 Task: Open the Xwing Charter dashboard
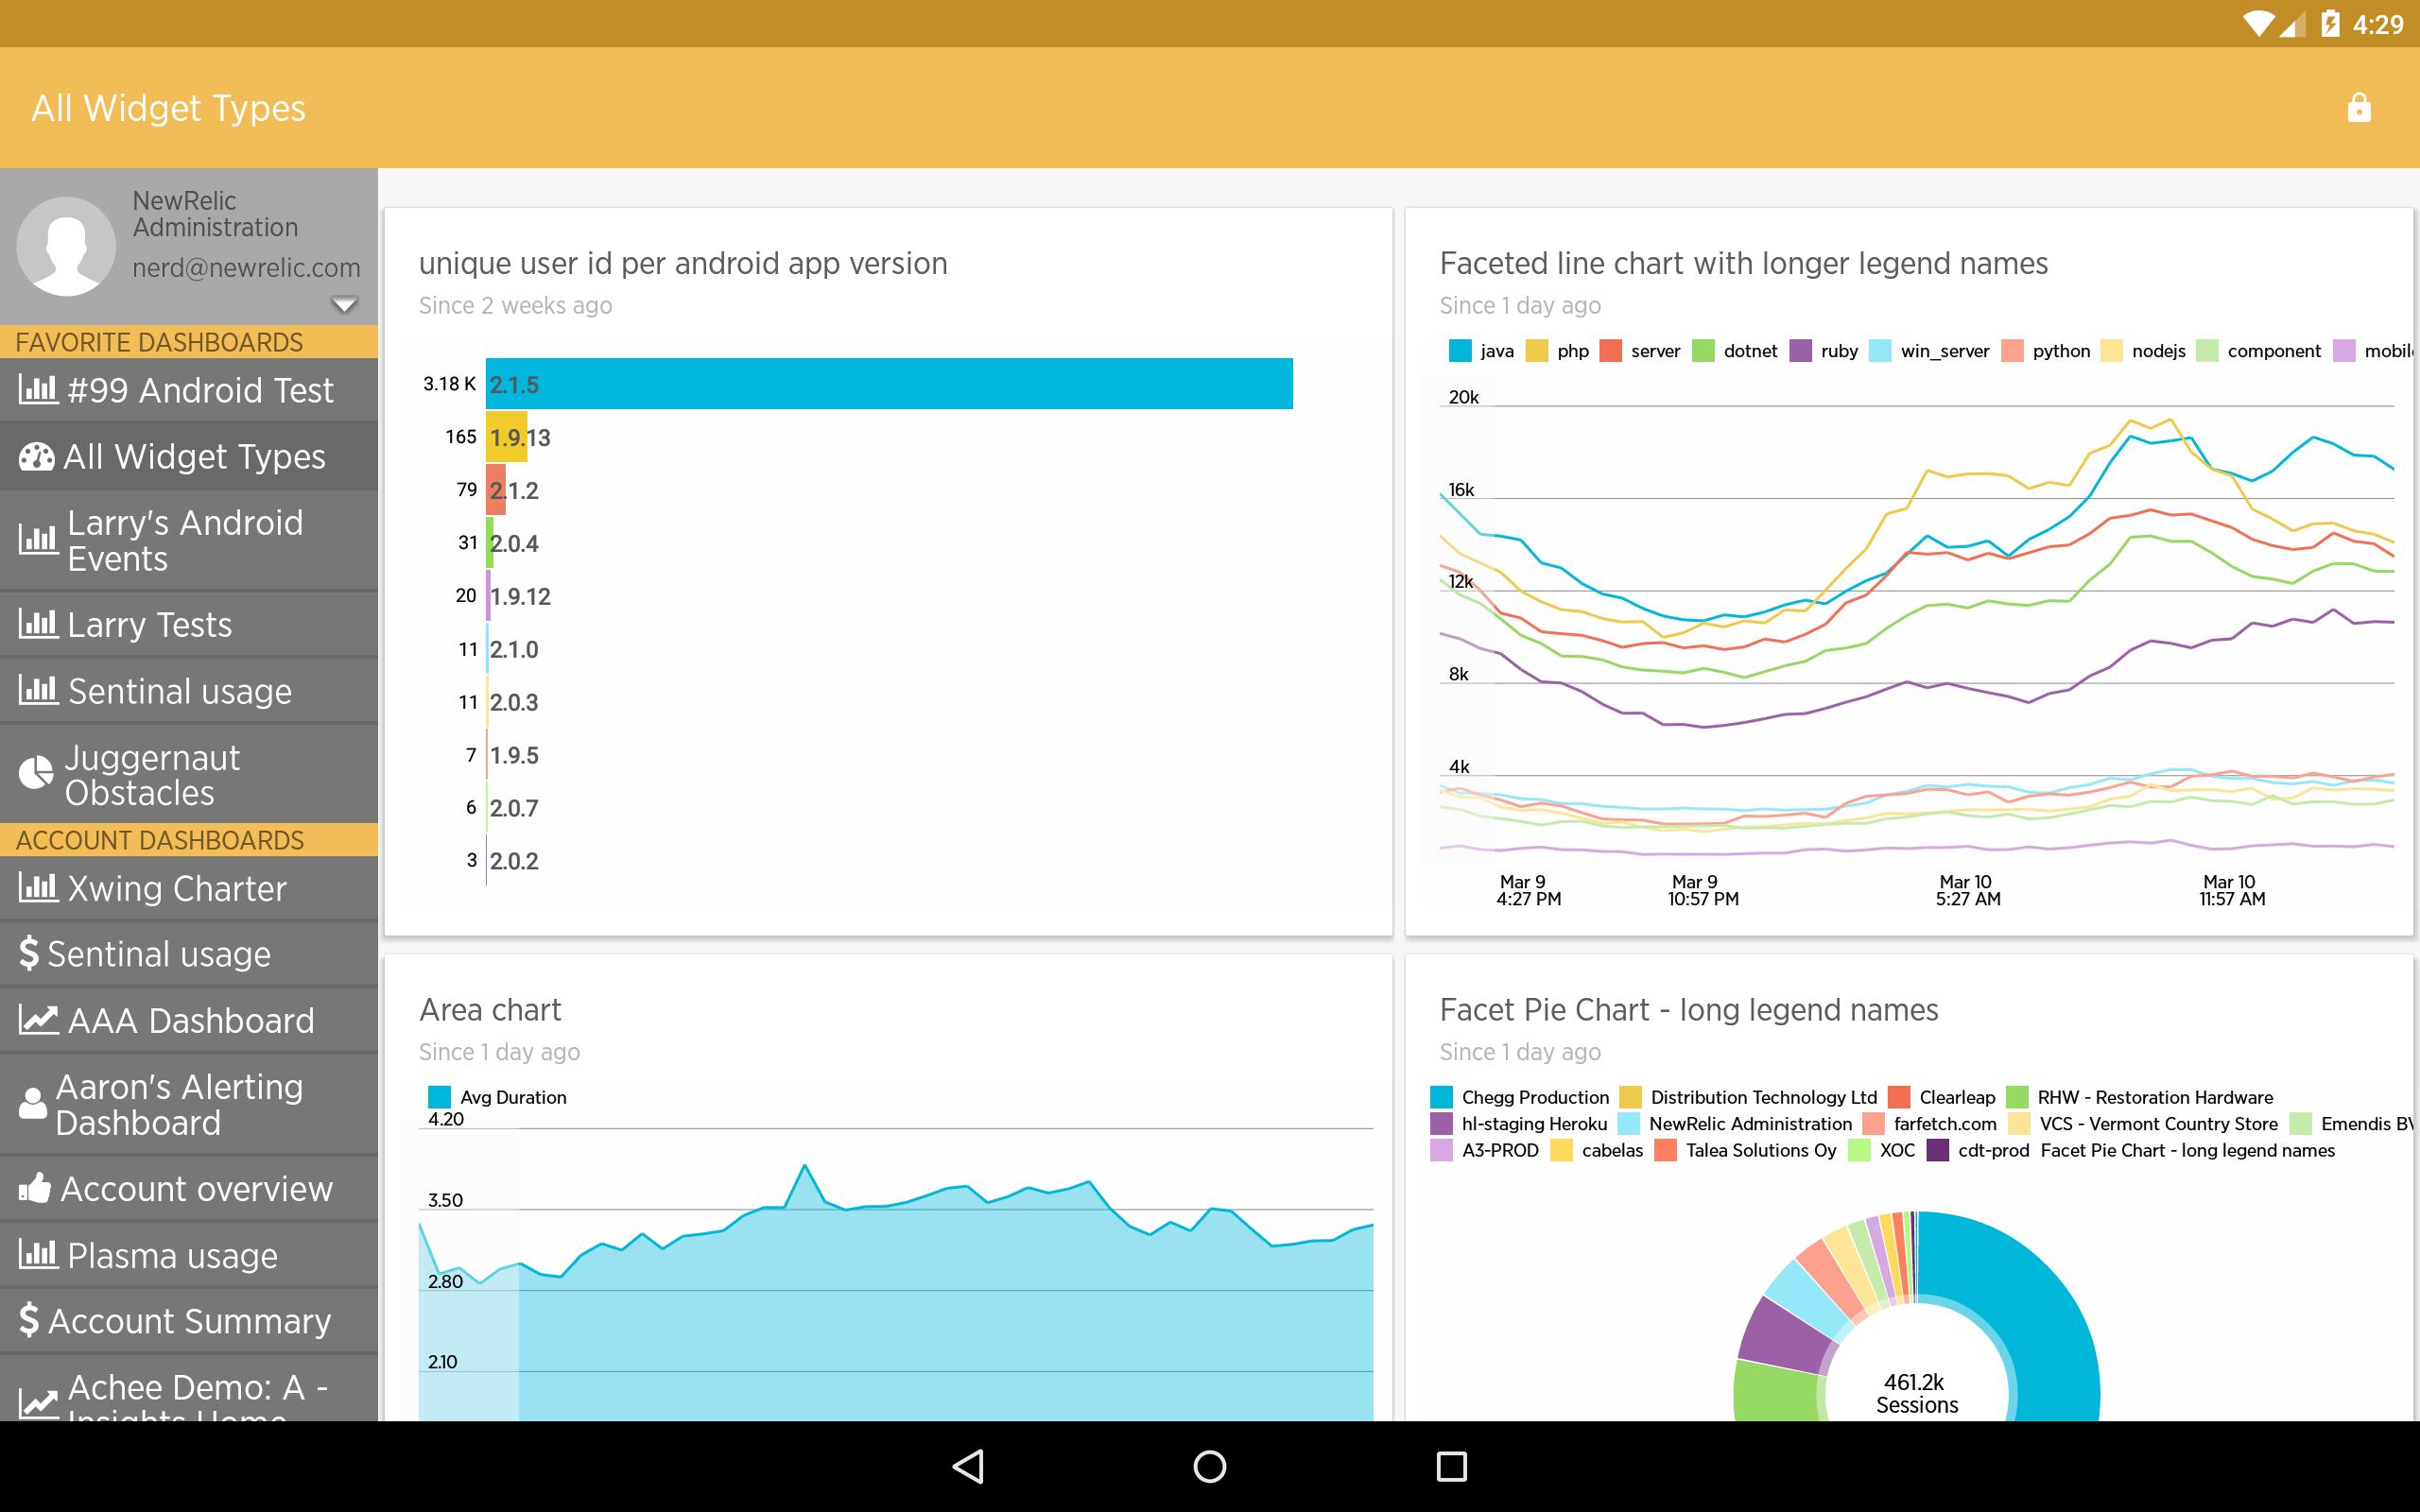click(x=189, y=888)
